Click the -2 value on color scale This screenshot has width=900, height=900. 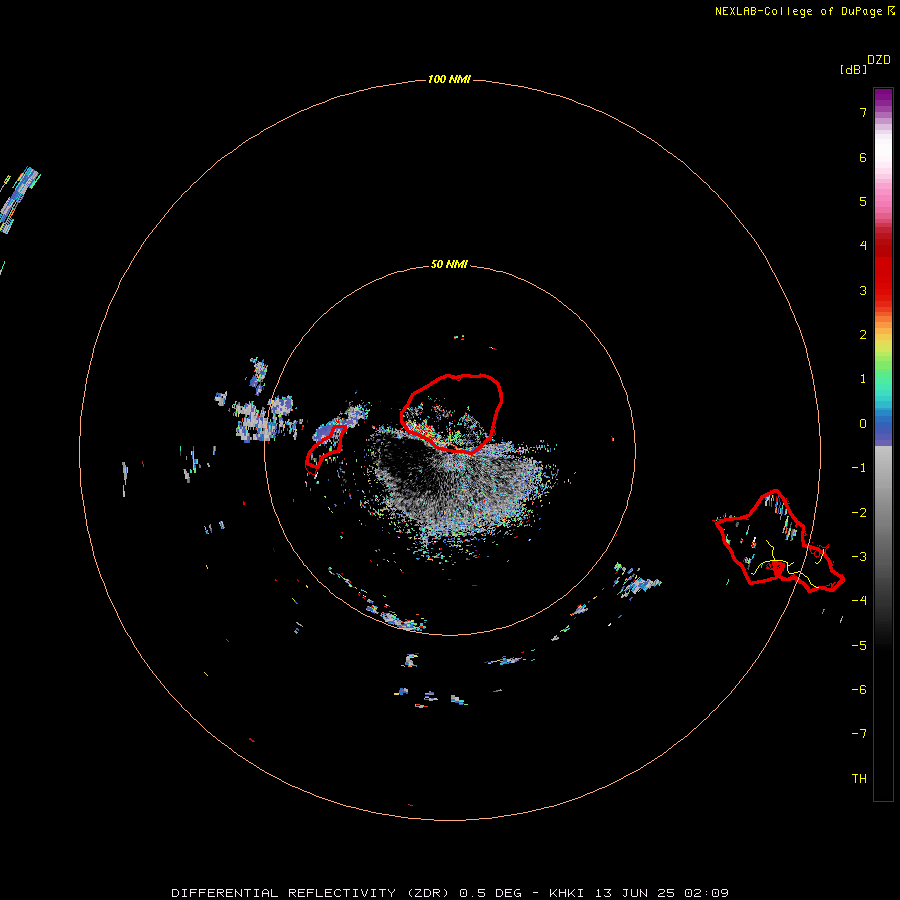(x=859, y=513)
